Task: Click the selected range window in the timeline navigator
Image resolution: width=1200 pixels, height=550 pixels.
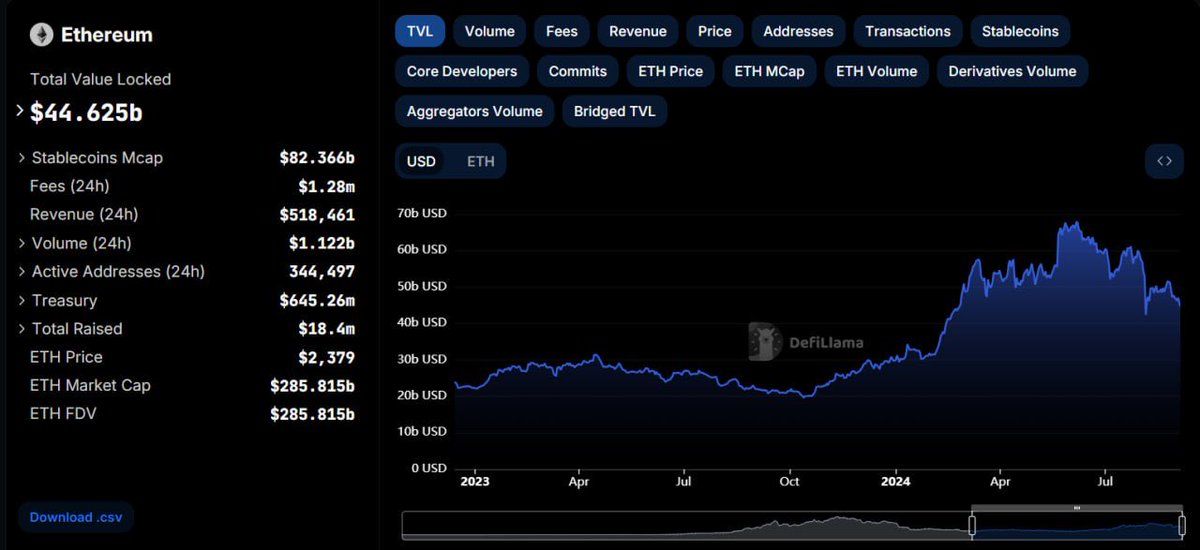Action: (x=1077, y=527)
